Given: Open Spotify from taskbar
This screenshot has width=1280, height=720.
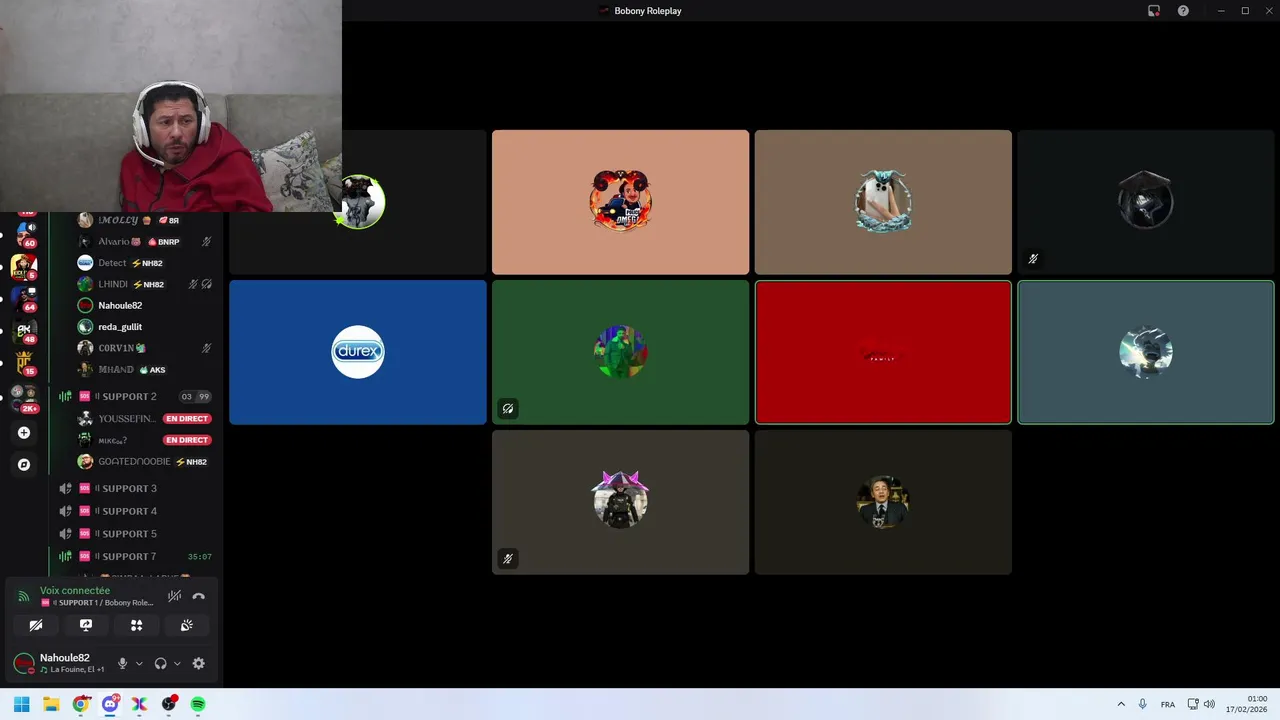Looking at the screenshot, I should [198, 704].
